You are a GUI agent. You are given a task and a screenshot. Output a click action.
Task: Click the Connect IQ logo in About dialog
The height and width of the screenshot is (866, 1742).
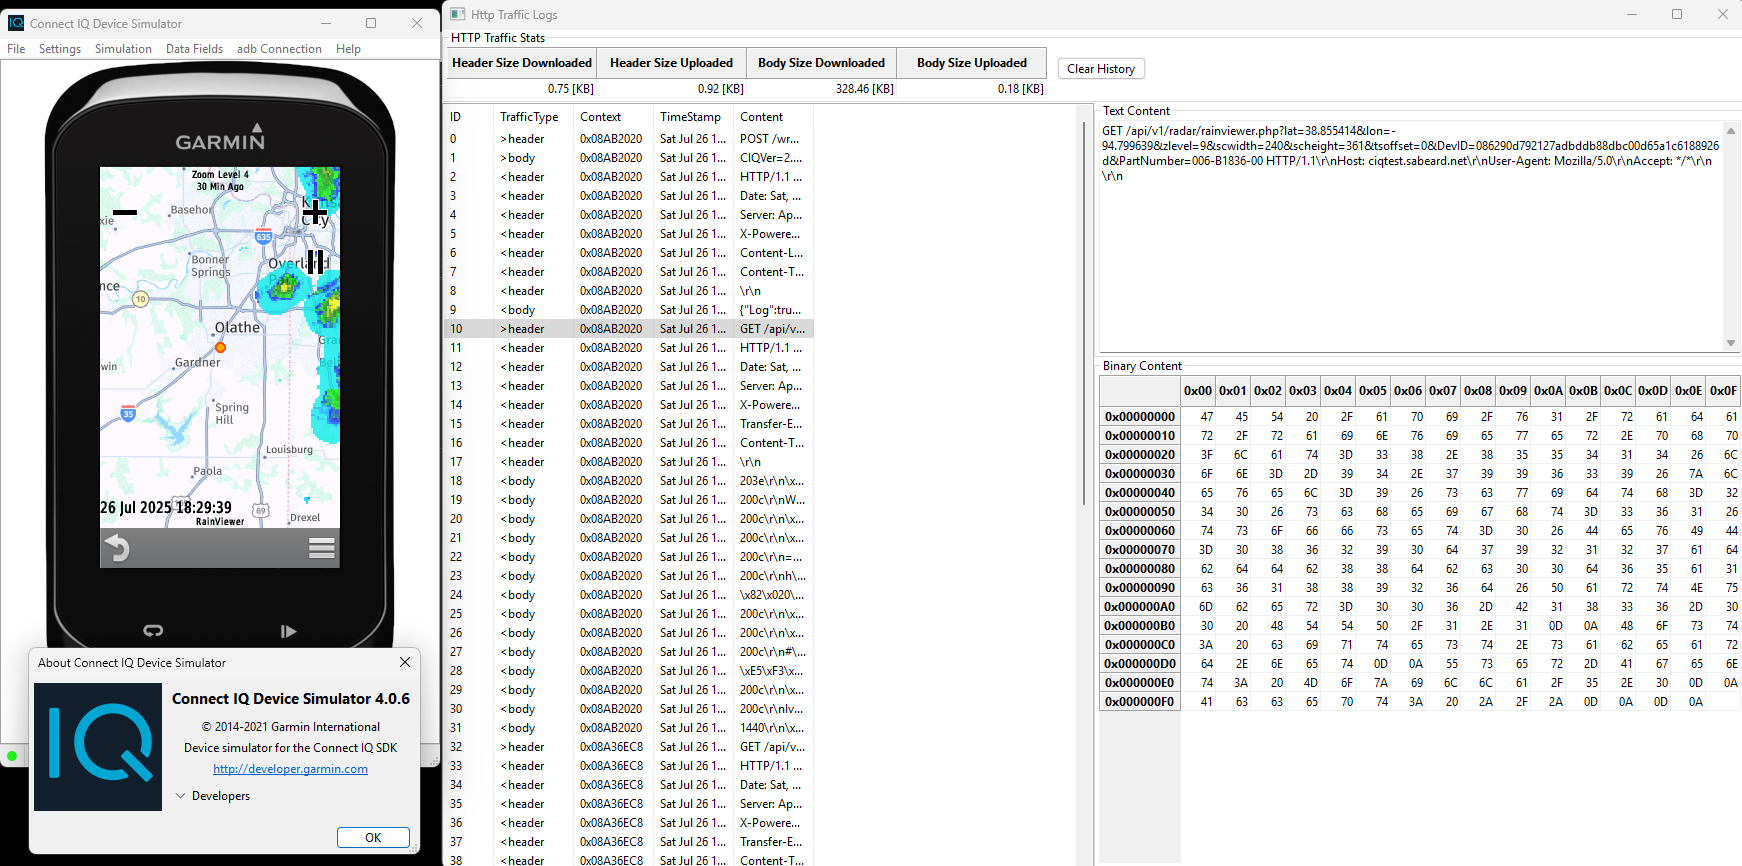click(98, 747)
